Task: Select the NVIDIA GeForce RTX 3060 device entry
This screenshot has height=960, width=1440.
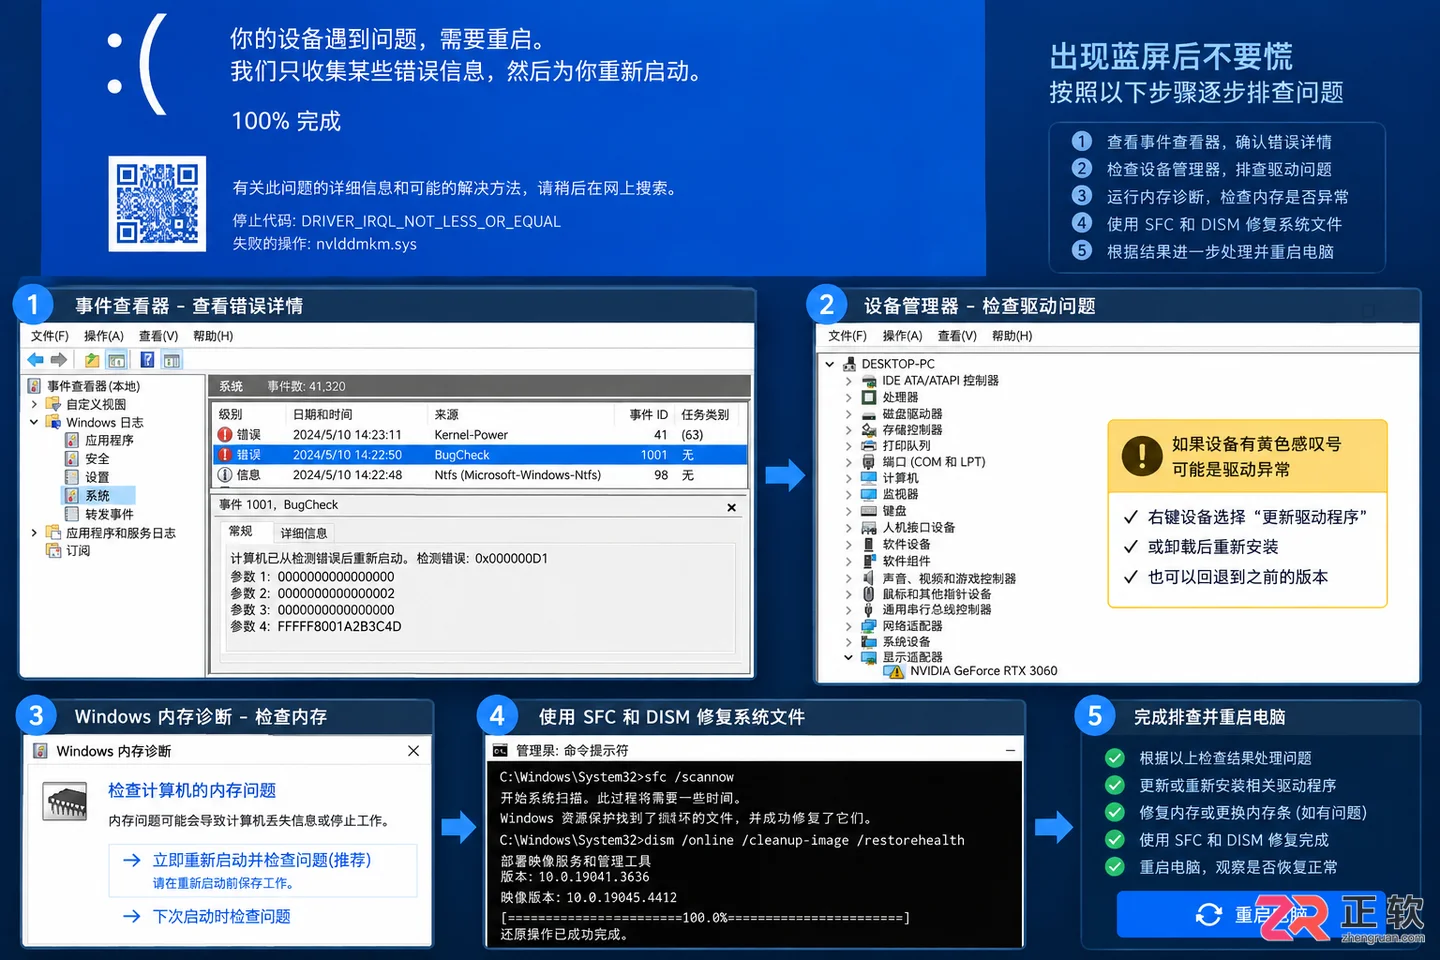Action: point(983,671)
